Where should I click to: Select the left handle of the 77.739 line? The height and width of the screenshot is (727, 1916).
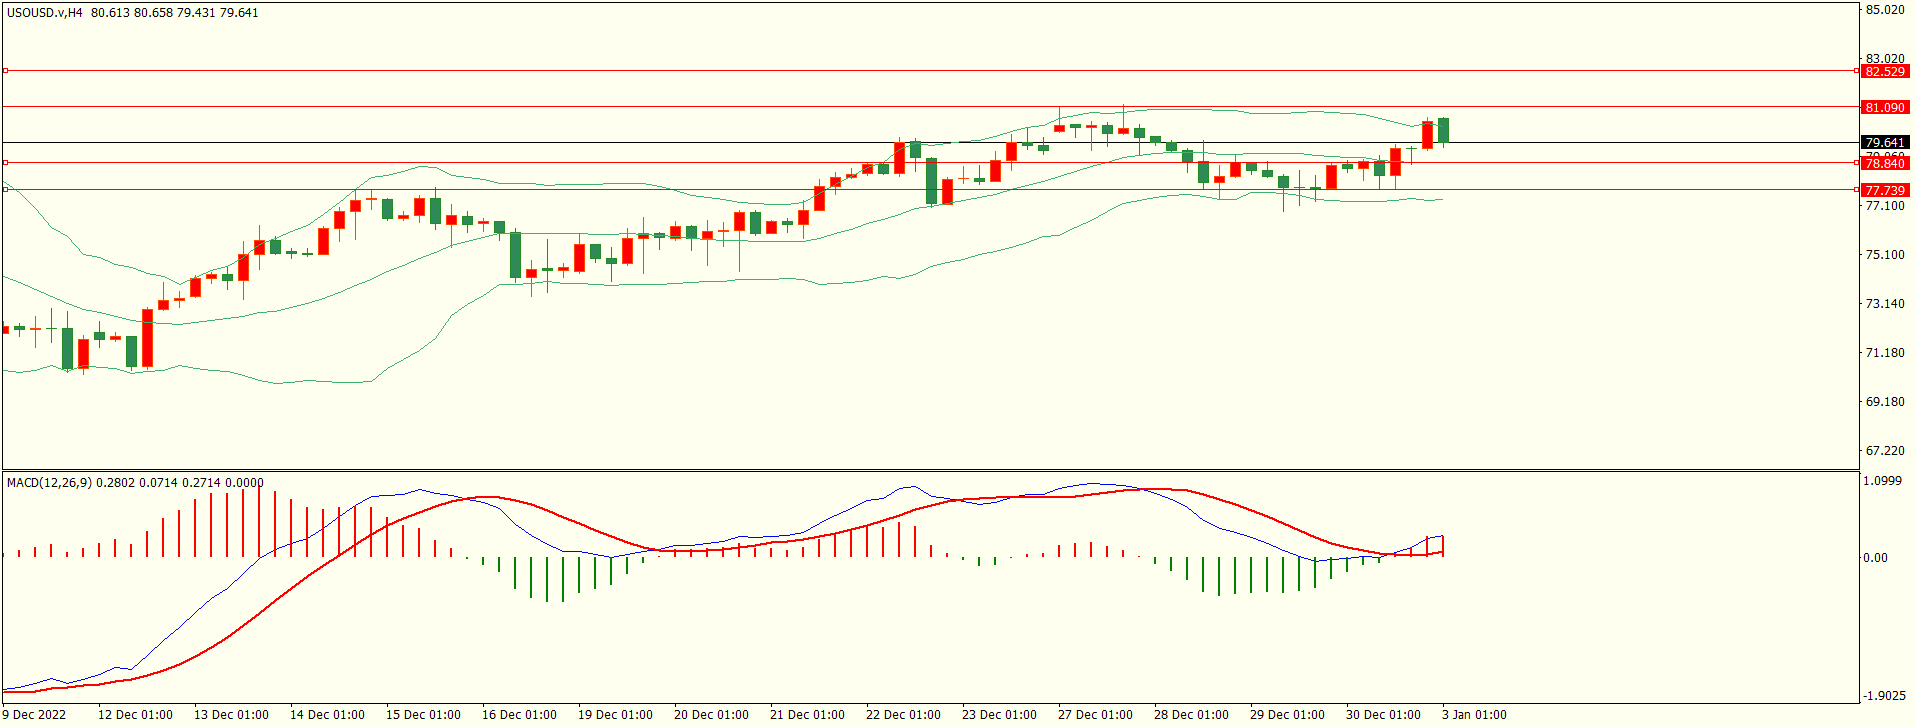6,189
